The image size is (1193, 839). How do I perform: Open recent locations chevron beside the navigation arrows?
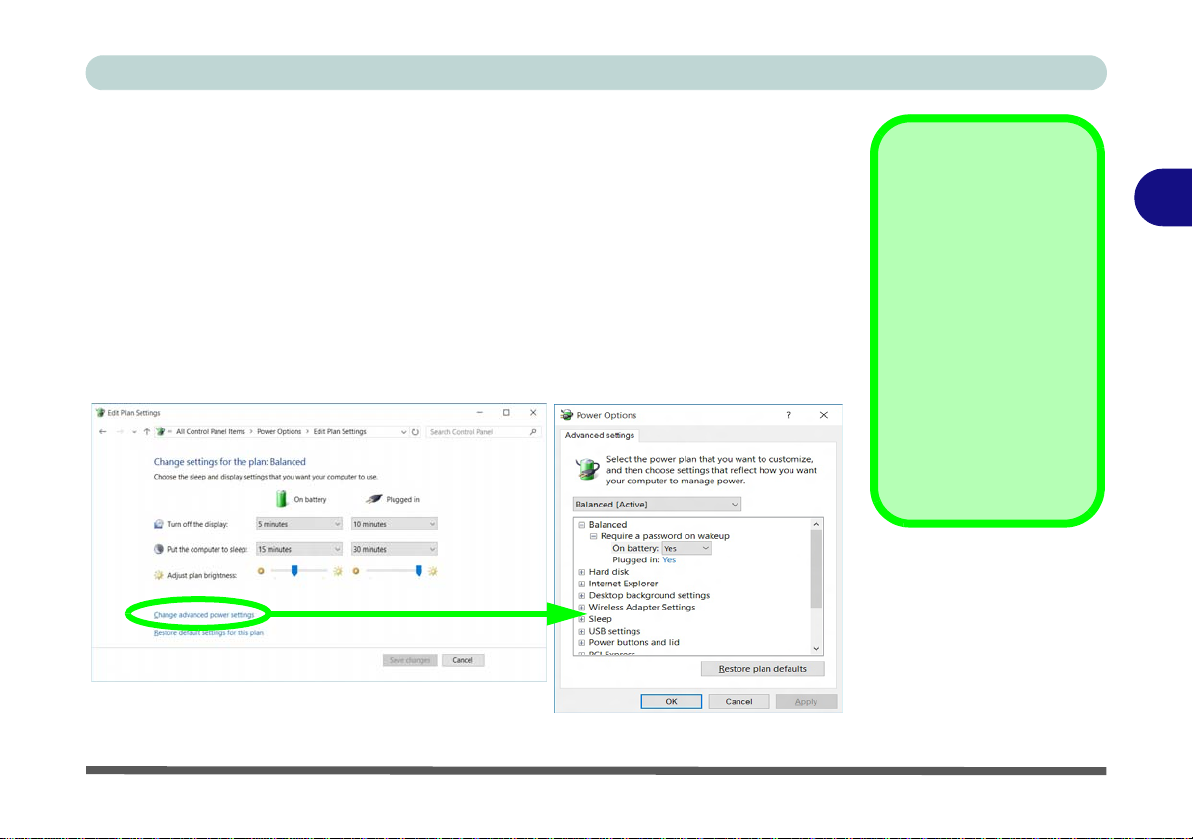click(x=134, y=432)
